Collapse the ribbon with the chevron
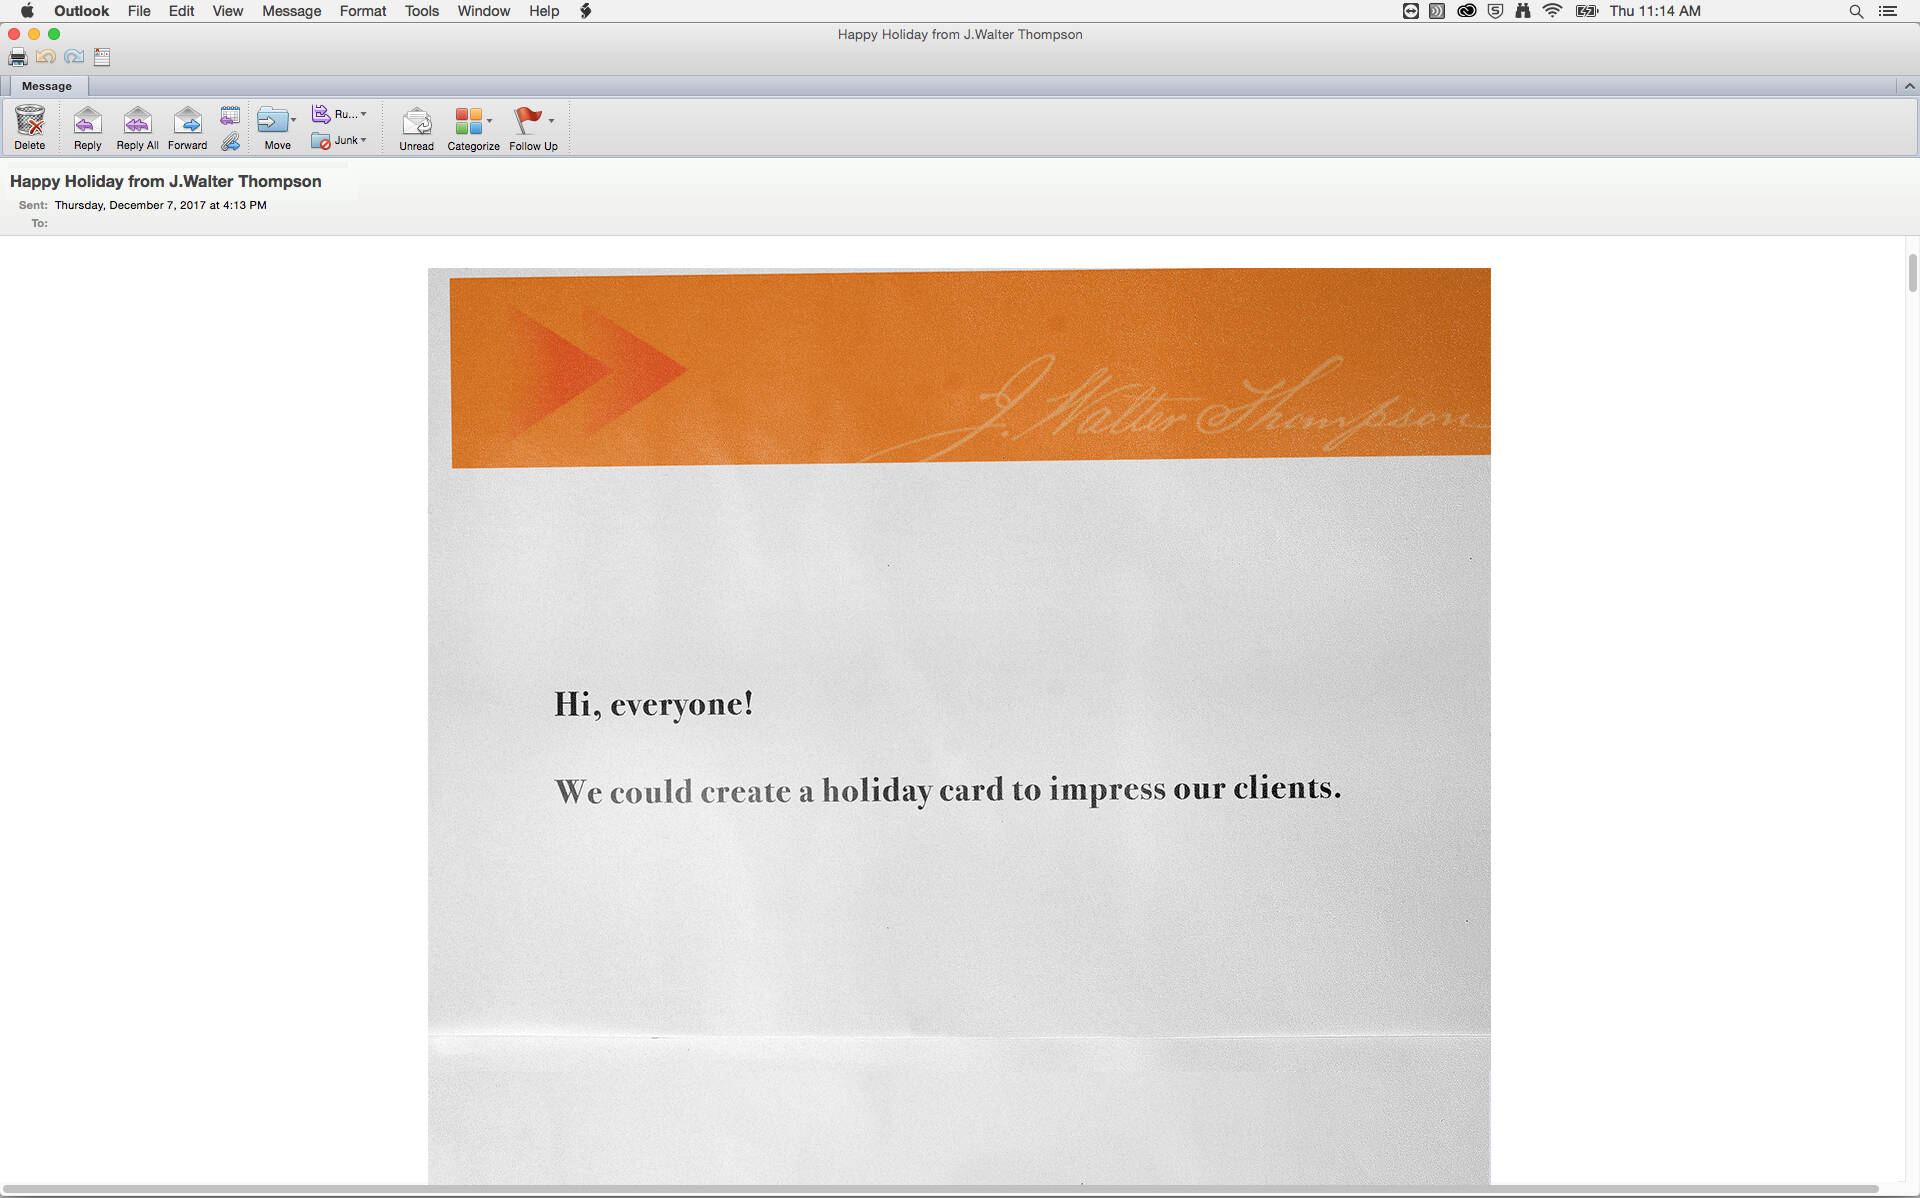The image size is (1920, 1198). (1909, 86)
